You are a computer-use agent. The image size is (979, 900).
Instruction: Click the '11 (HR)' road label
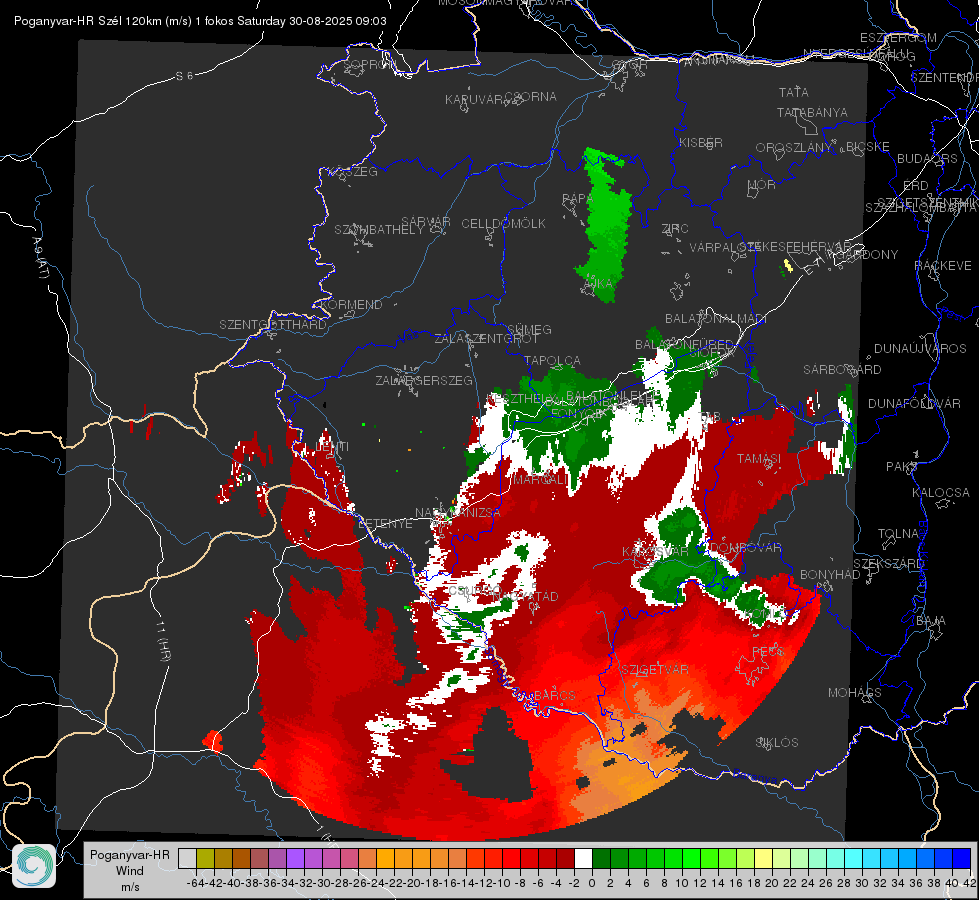tap(164, 639)
